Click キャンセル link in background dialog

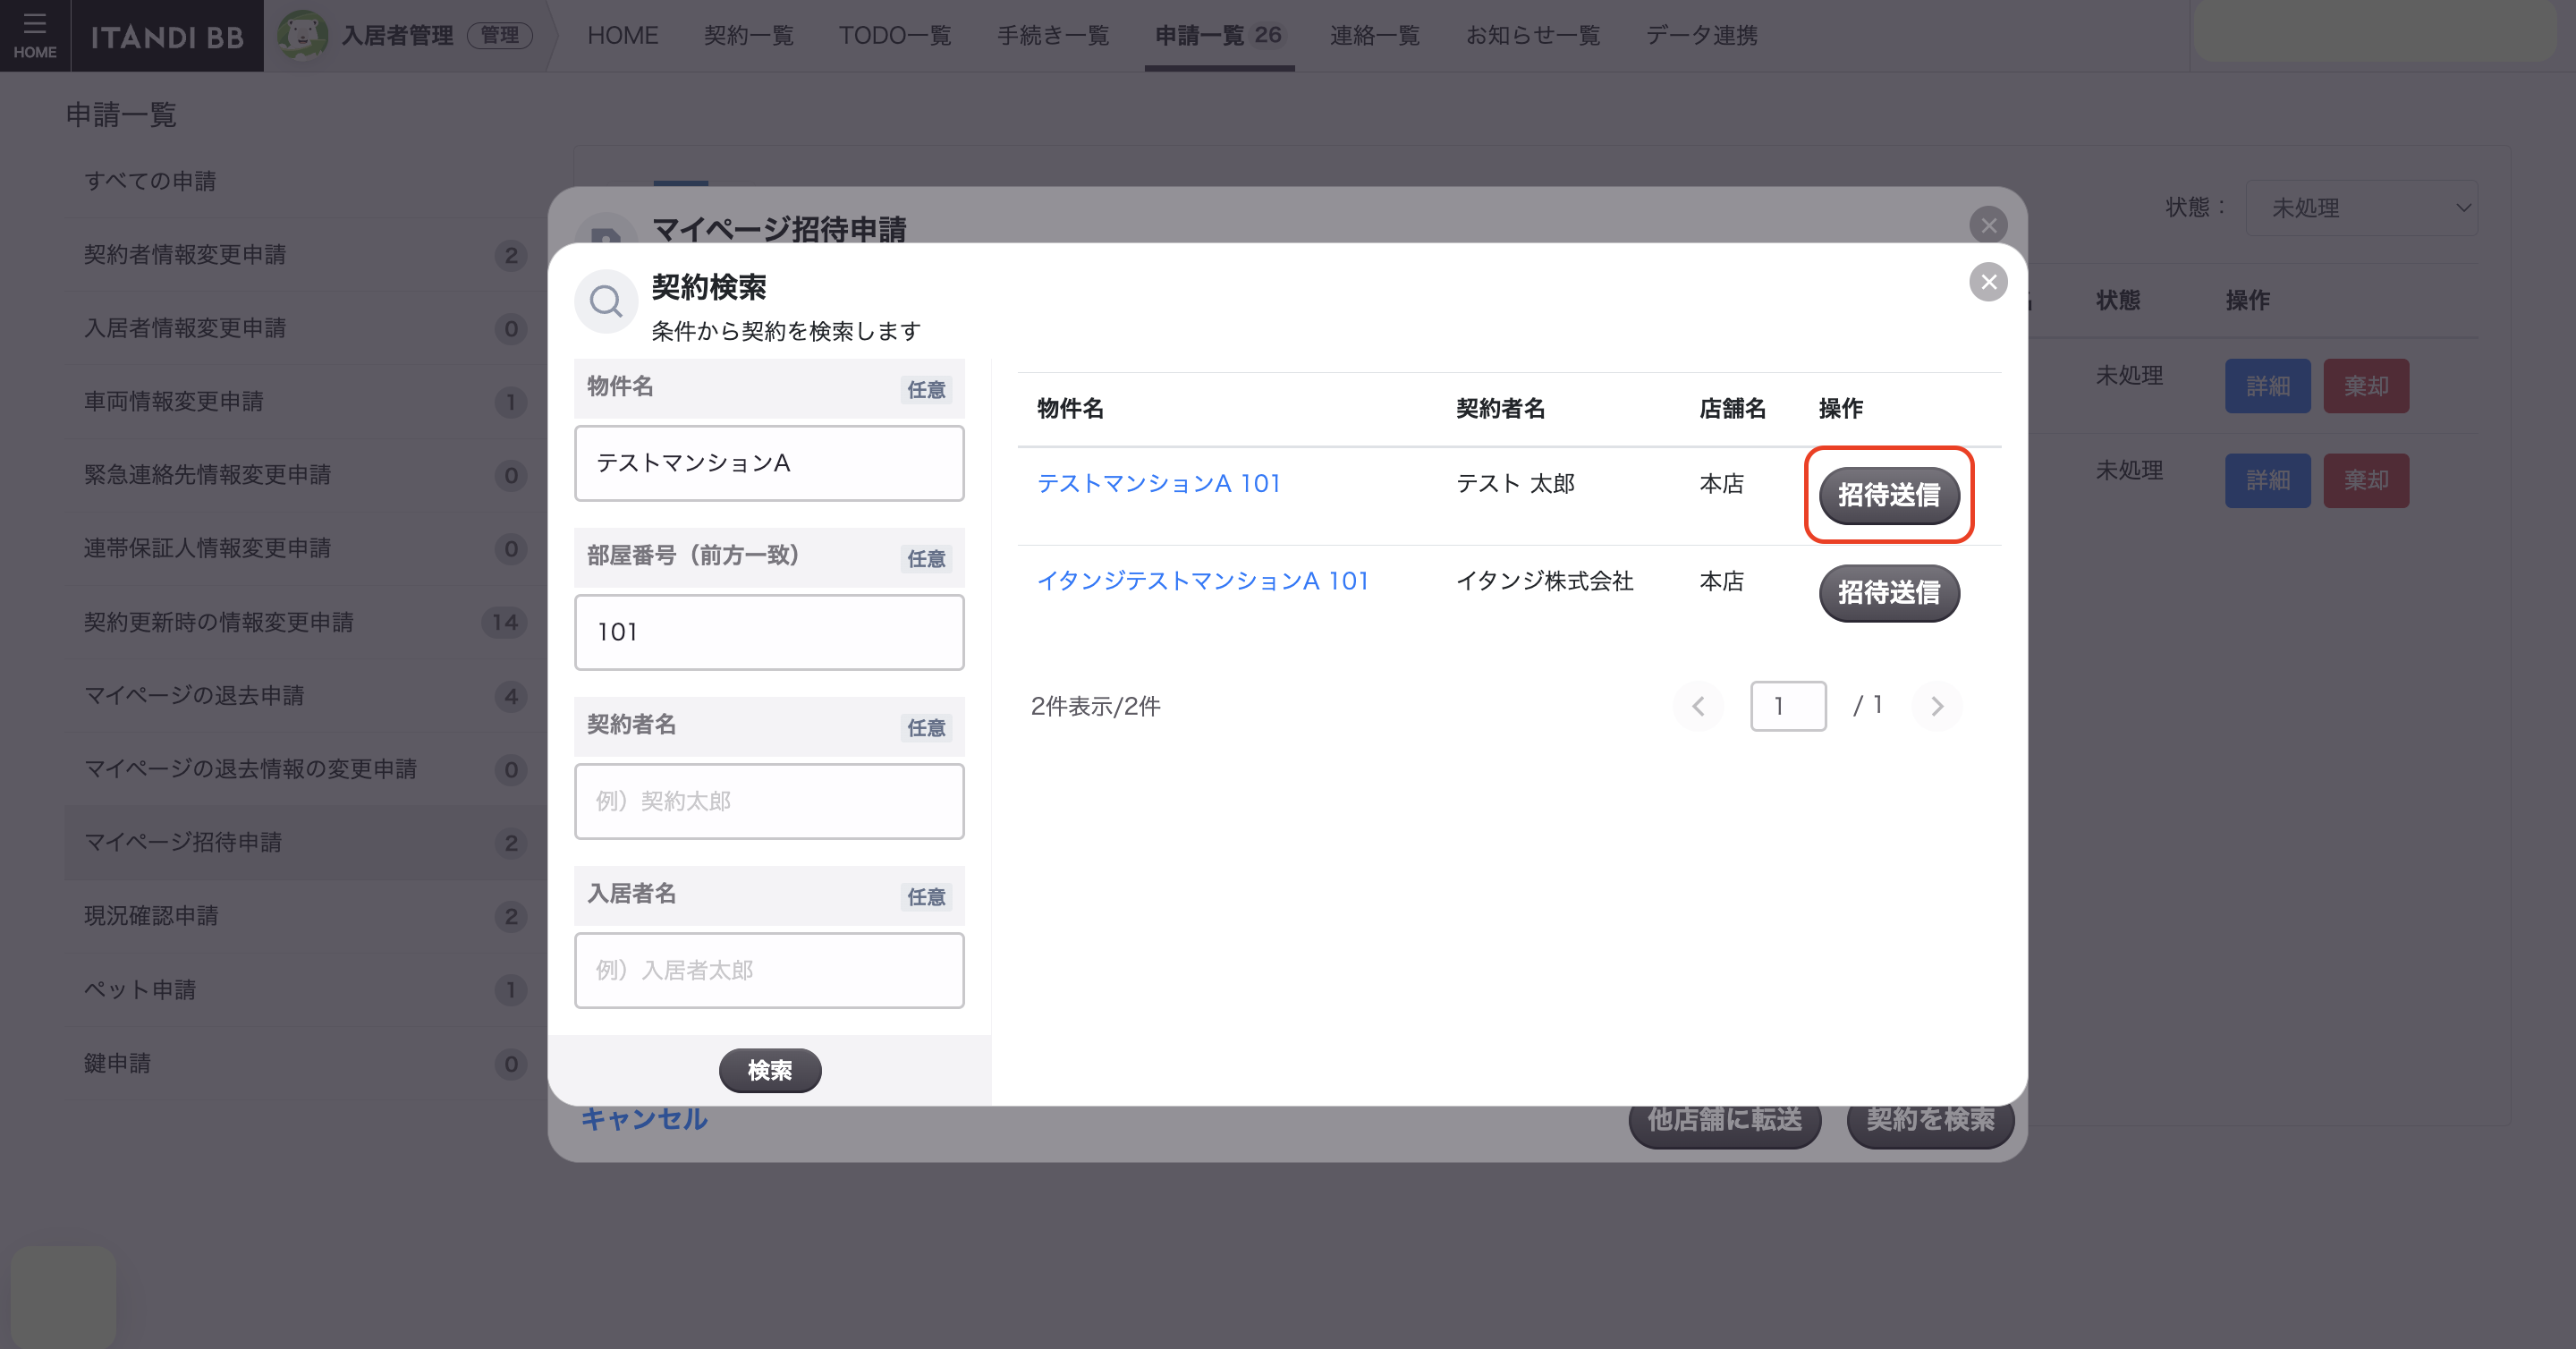[x=644, y=1119]
